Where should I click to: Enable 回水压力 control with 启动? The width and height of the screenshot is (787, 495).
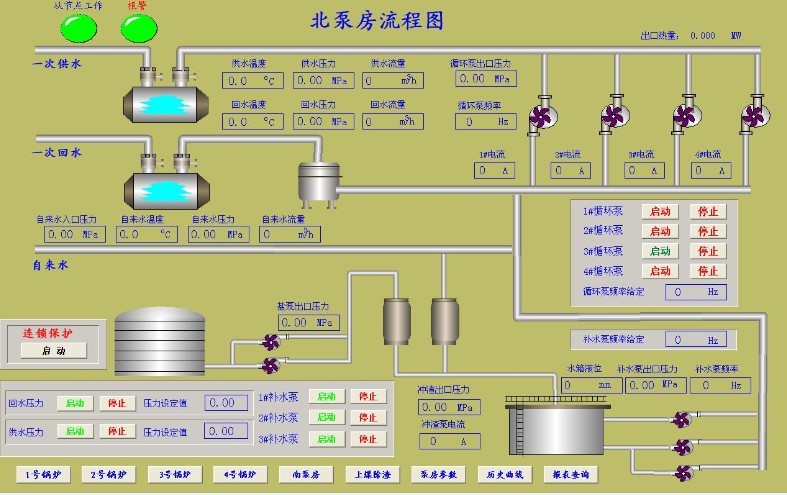click(x=75, y=403)
